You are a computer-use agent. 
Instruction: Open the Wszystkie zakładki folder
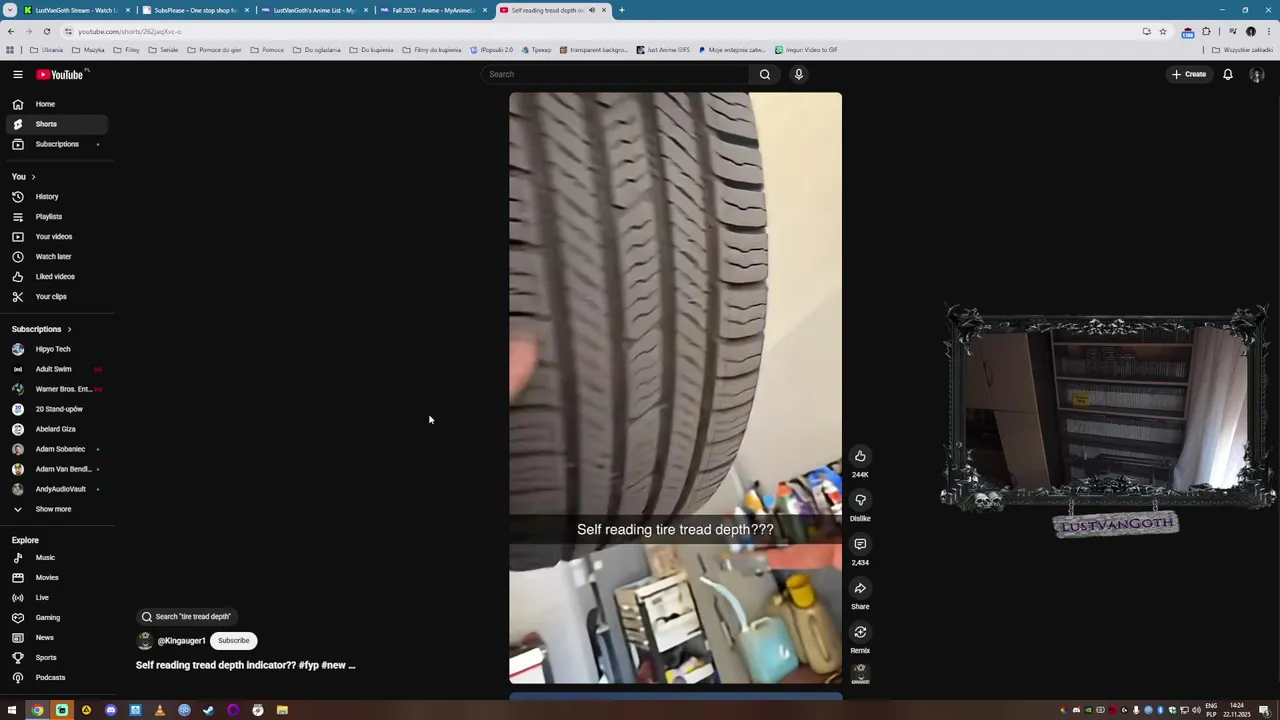click(x=1244, y=50)
